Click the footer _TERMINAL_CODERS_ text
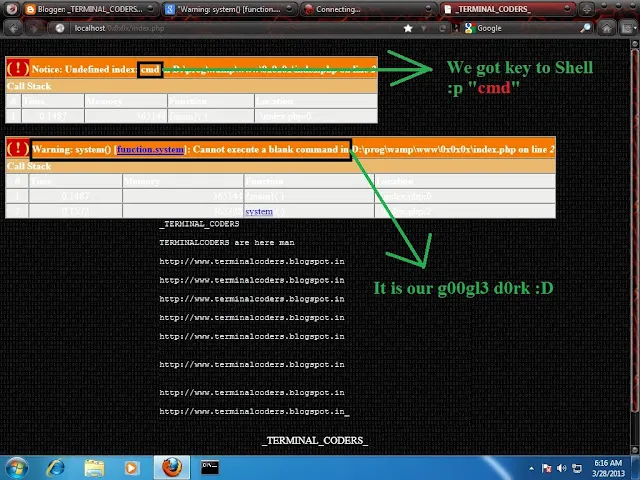The height and width of the screenshot is (480, 640). 315,440
